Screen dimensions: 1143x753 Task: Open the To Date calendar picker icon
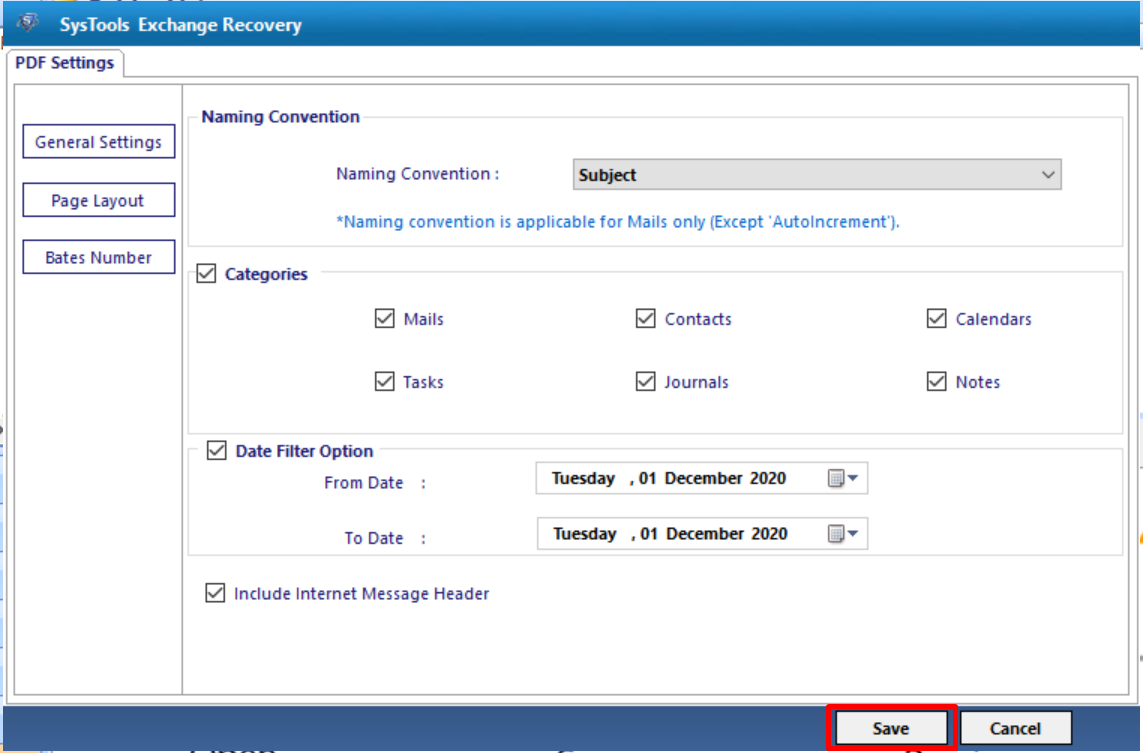pyautogui.click(x=842, y=534)
